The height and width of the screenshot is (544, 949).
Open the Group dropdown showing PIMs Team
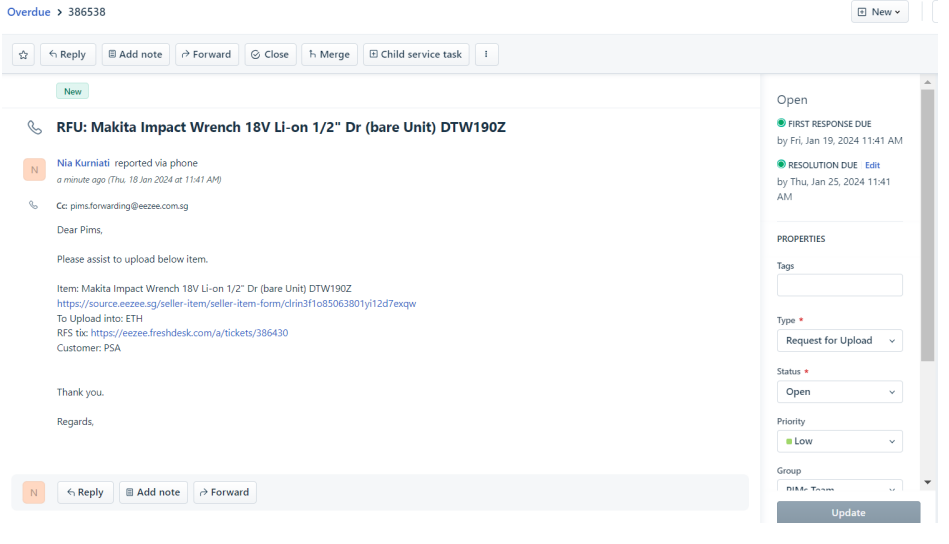839,485
